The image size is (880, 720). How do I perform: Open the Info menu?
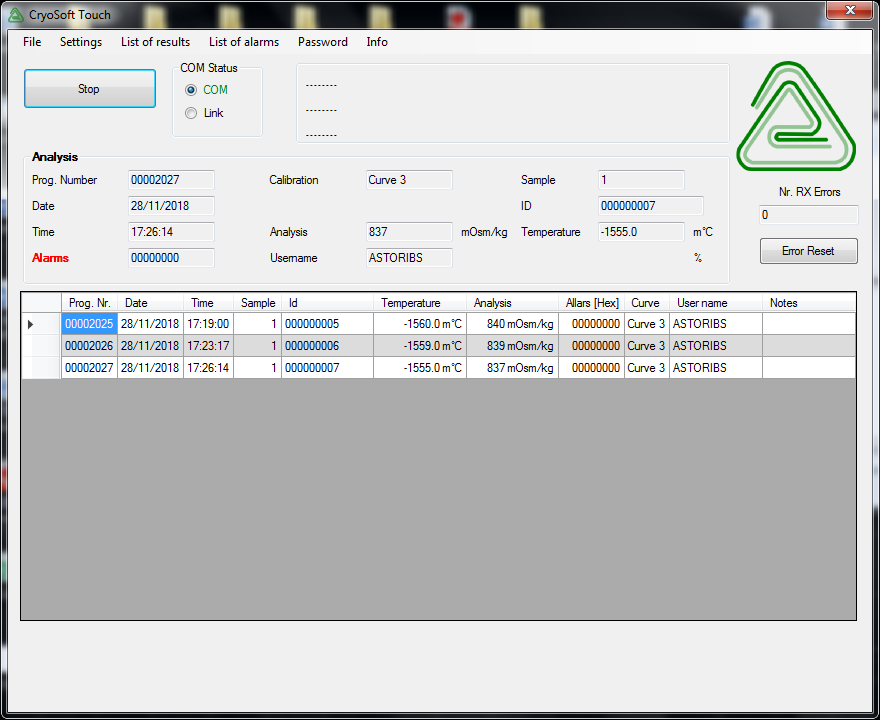pos(377,42)
